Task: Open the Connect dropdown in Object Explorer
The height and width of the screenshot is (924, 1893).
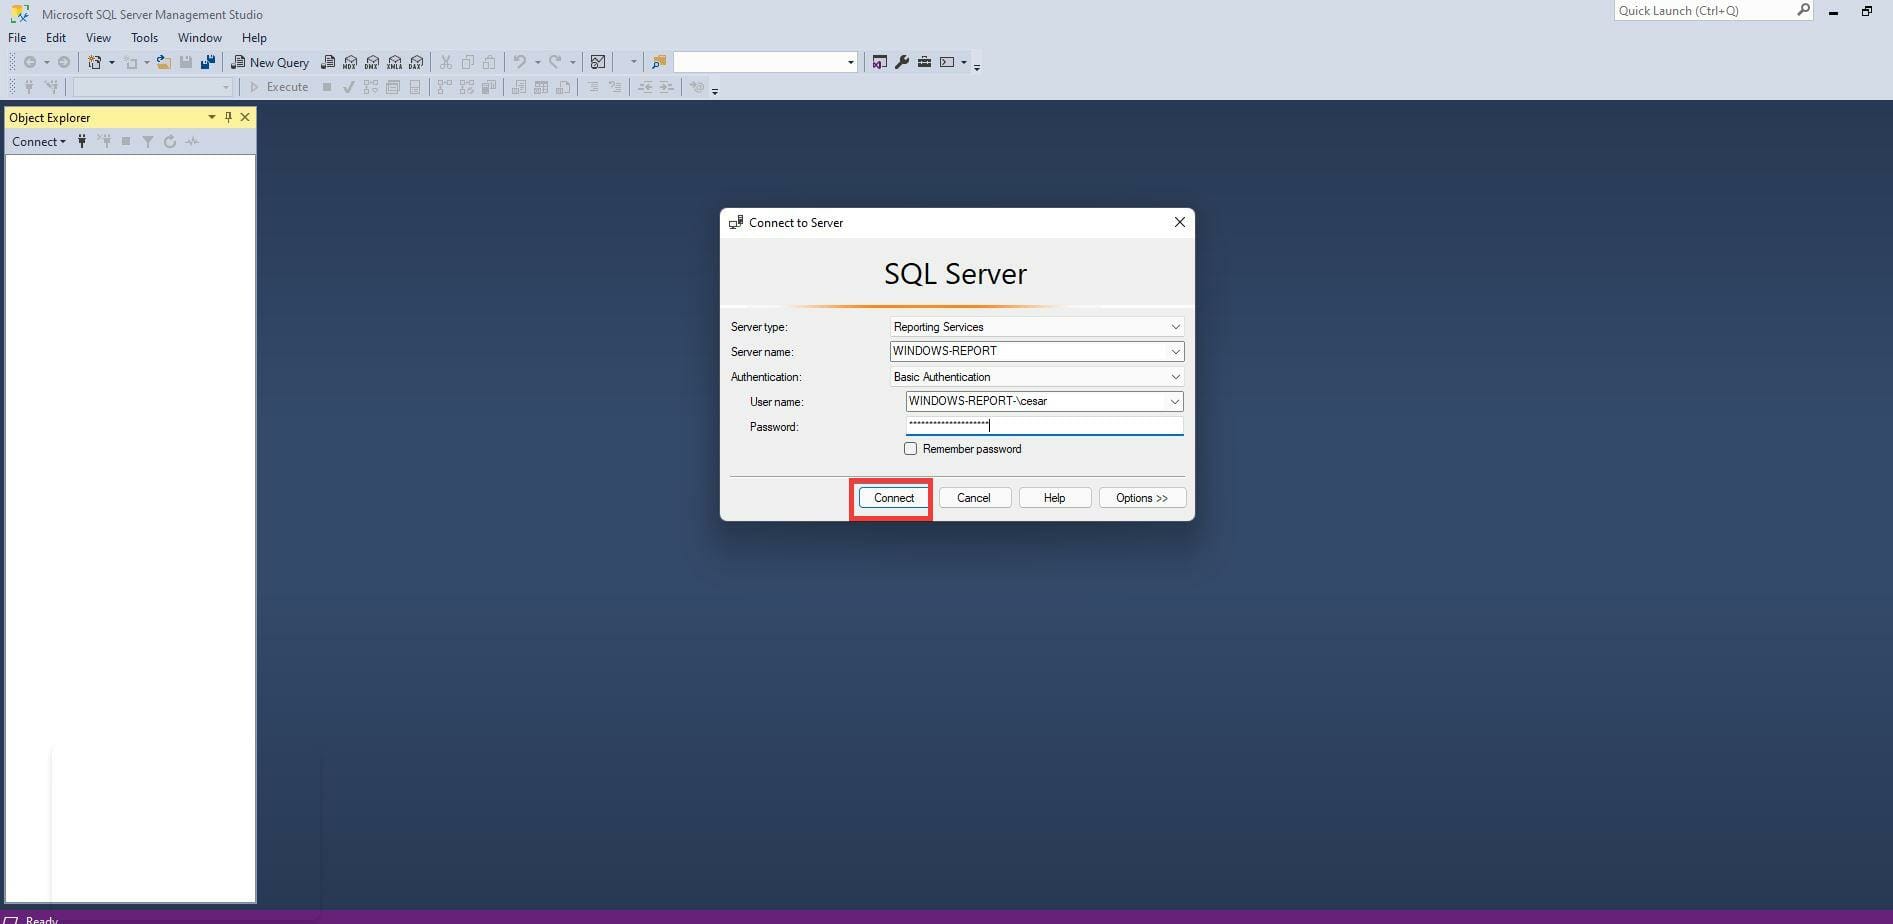Action: (38, 141)
